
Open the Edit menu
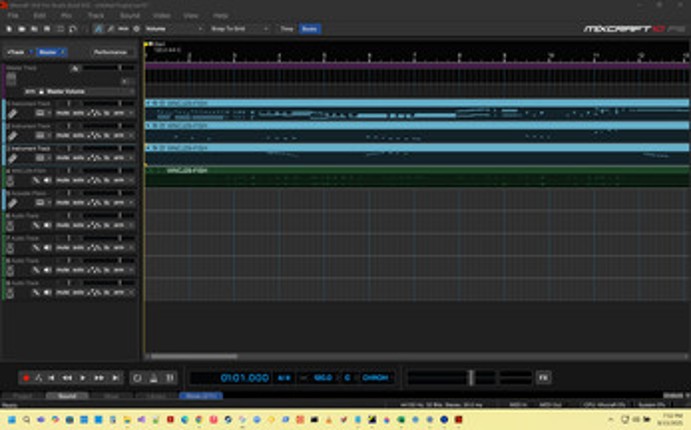pos(39,15)
